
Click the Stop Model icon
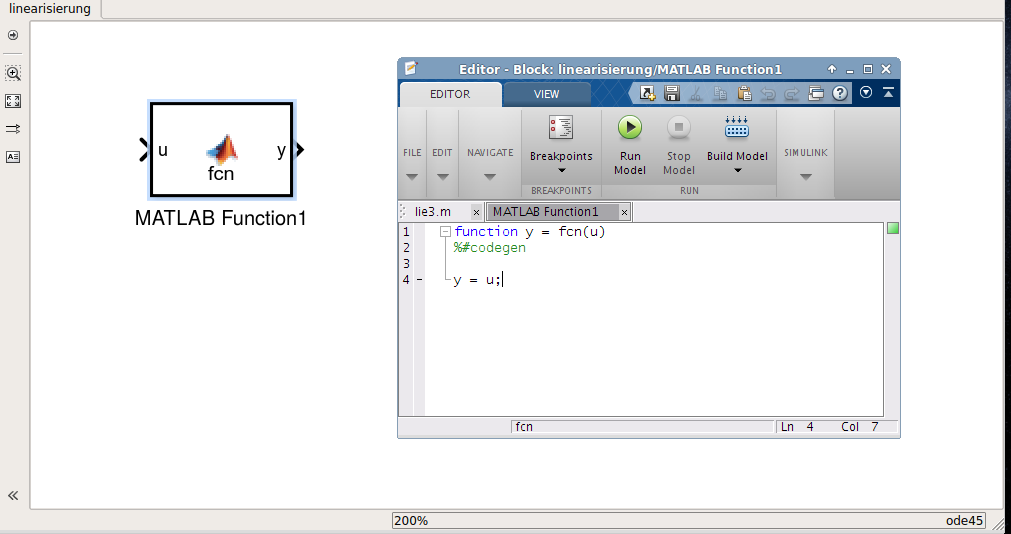[678, 128]
